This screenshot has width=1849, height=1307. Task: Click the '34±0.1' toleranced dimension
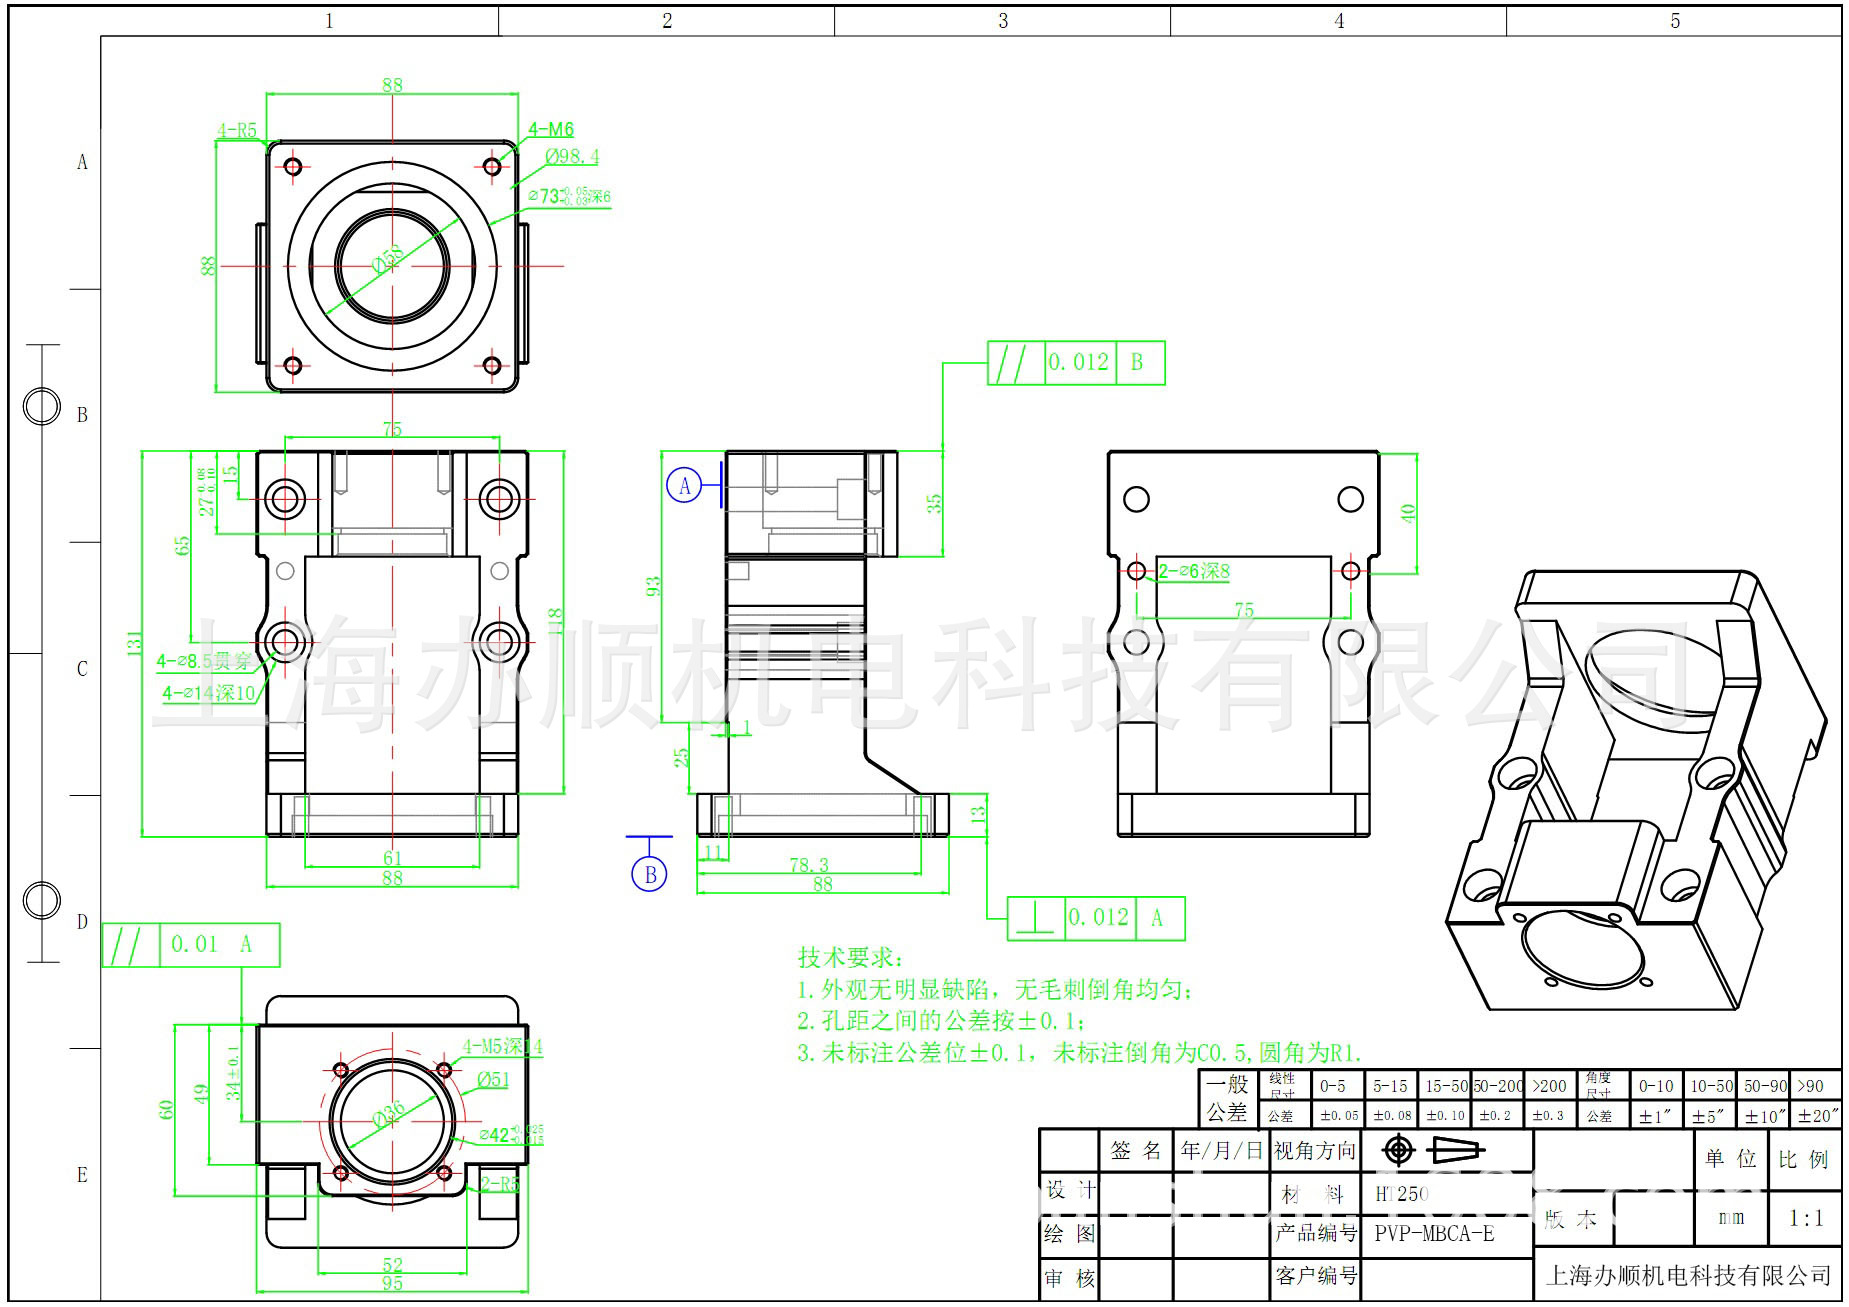coord(233,1073)
